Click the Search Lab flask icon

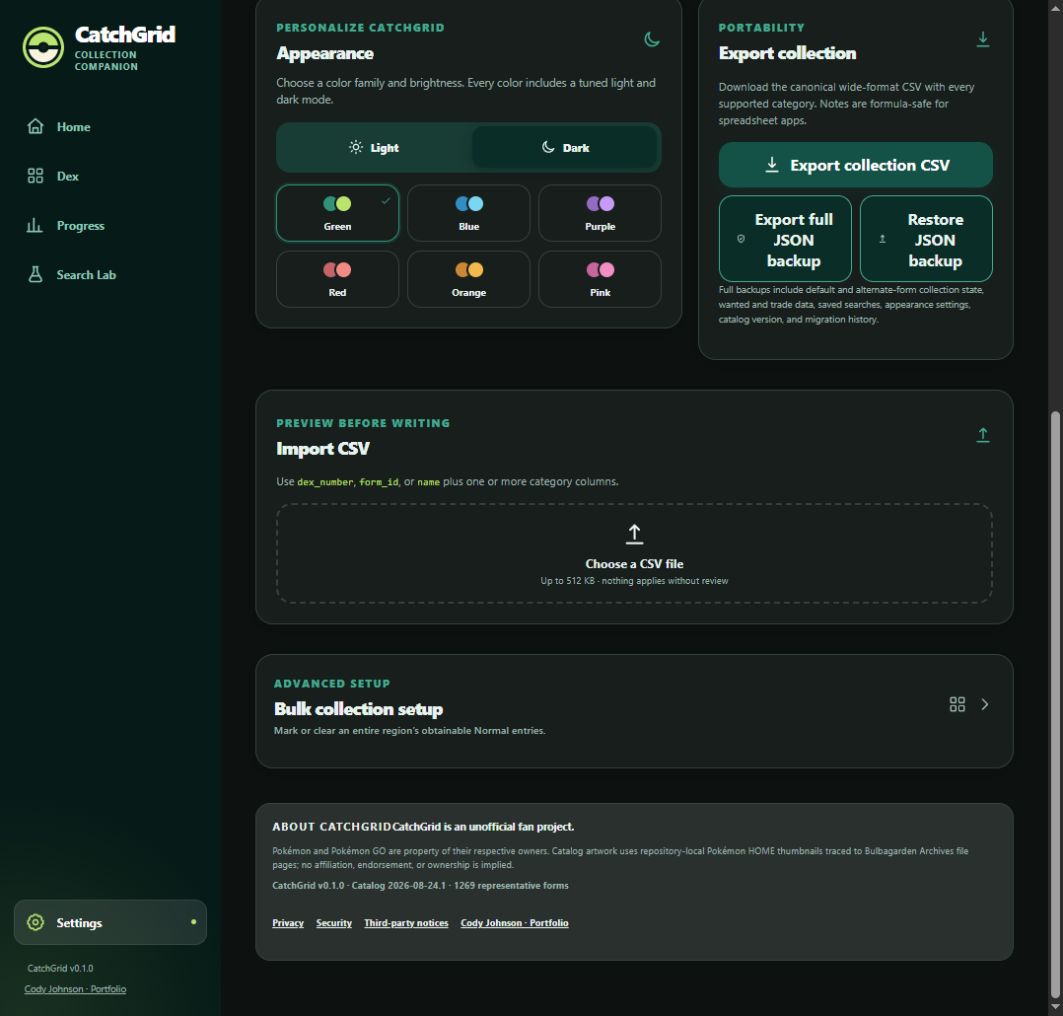[35, 275]
